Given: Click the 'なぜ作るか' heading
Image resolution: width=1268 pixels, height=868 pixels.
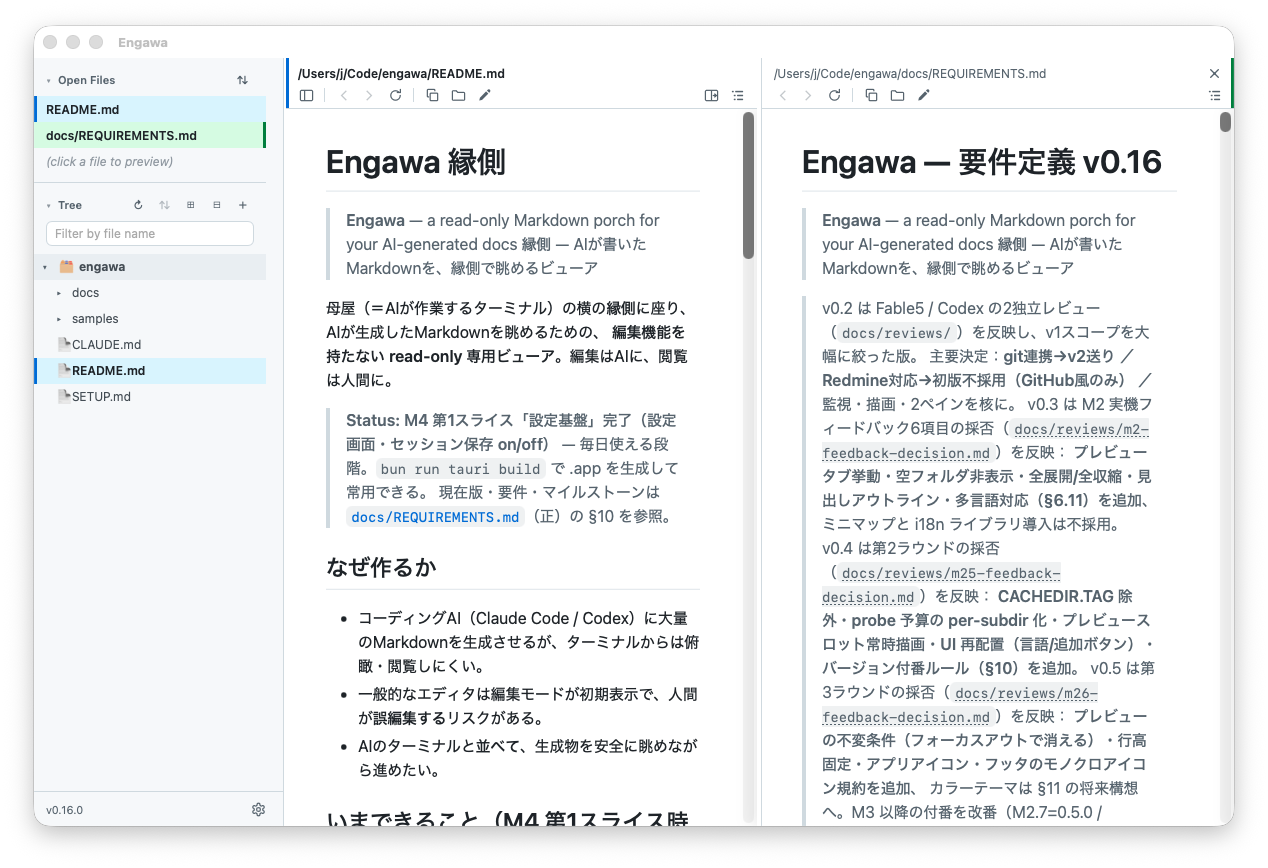Looking at the screenshot, I should (382, 567).
